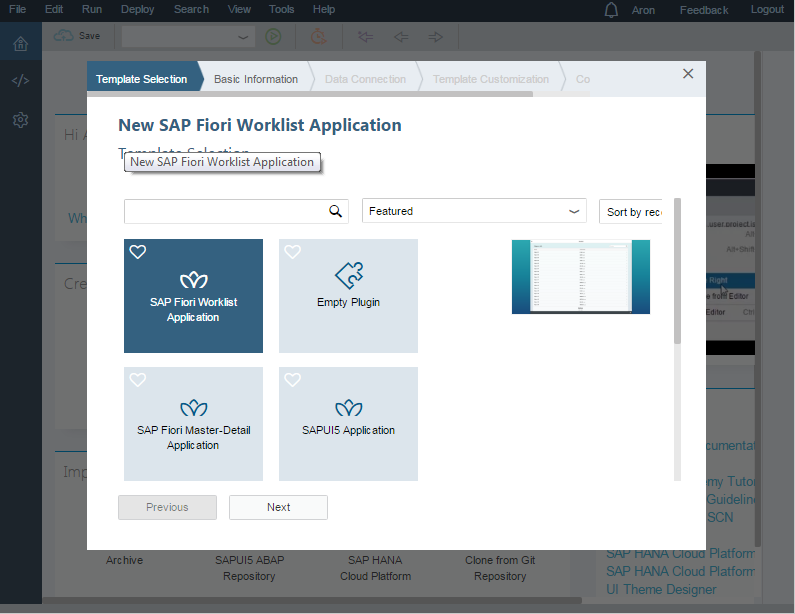Click the worklist template preview thumbnail
Image resolution: width=795 pixels, height=614 pixels.
click(x=581, y=277)
